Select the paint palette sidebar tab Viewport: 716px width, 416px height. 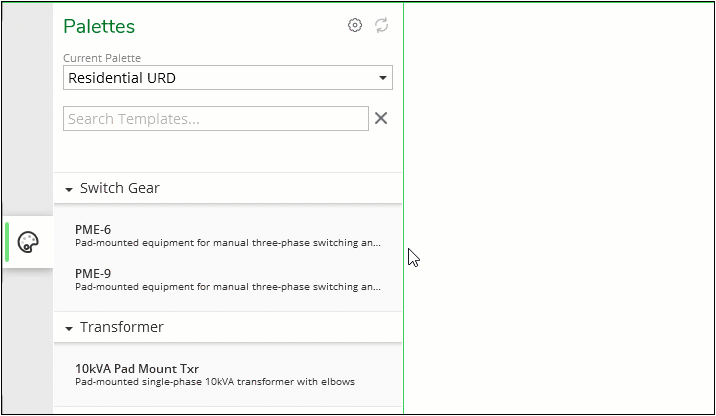pos(28,242)
